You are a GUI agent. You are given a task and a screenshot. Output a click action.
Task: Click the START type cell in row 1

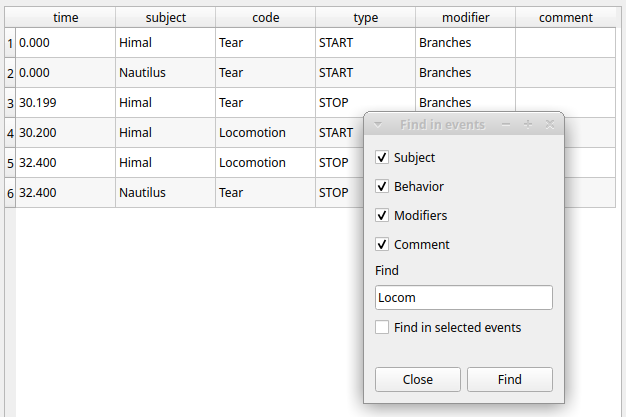pos(366,43)
